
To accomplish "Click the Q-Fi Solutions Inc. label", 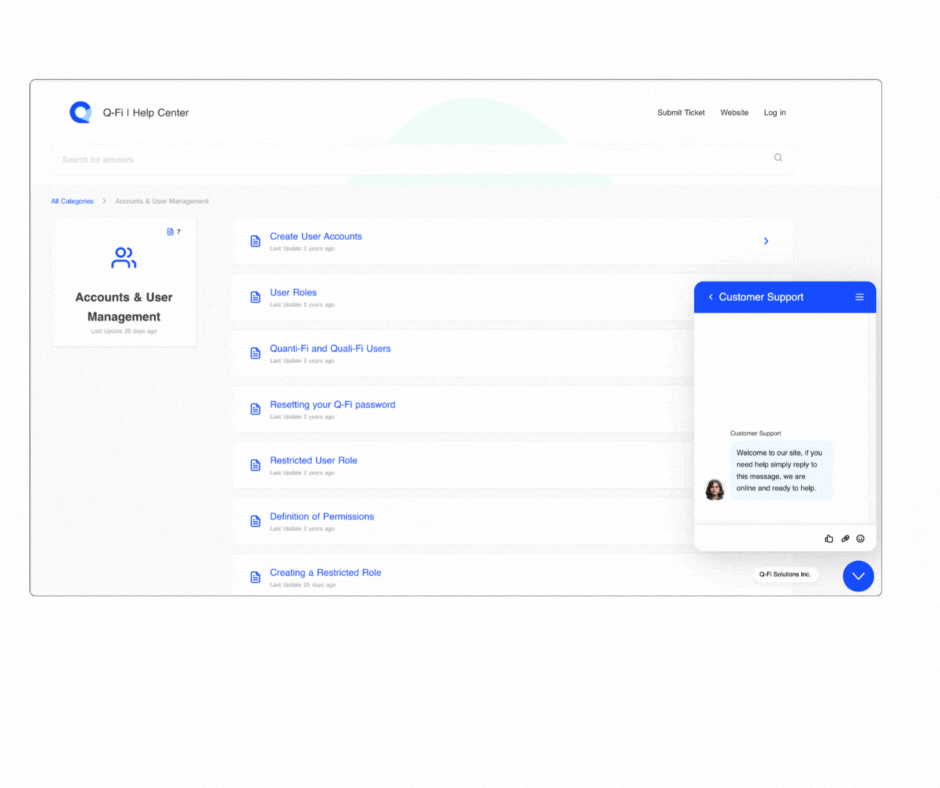I will point(784,575).
